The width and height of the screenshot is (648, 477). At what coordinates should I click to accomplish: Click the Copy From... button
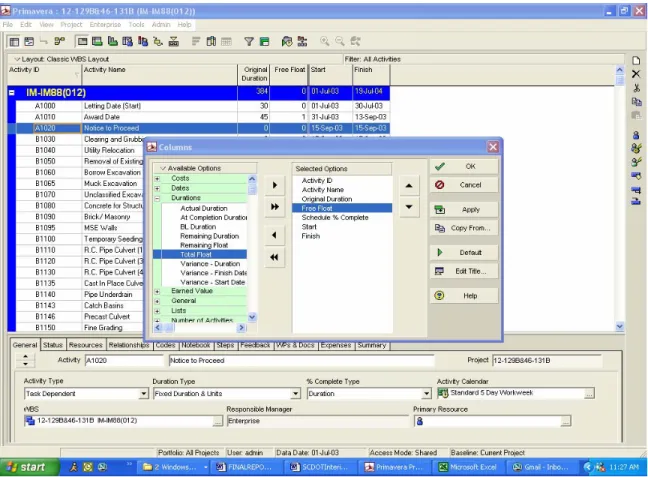(x=464, y=228)
